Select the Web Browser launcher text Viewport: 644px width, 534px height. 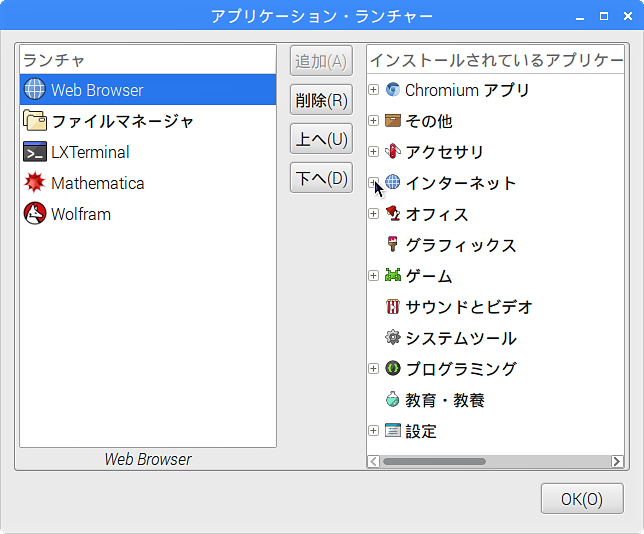(x=97, y=90)
